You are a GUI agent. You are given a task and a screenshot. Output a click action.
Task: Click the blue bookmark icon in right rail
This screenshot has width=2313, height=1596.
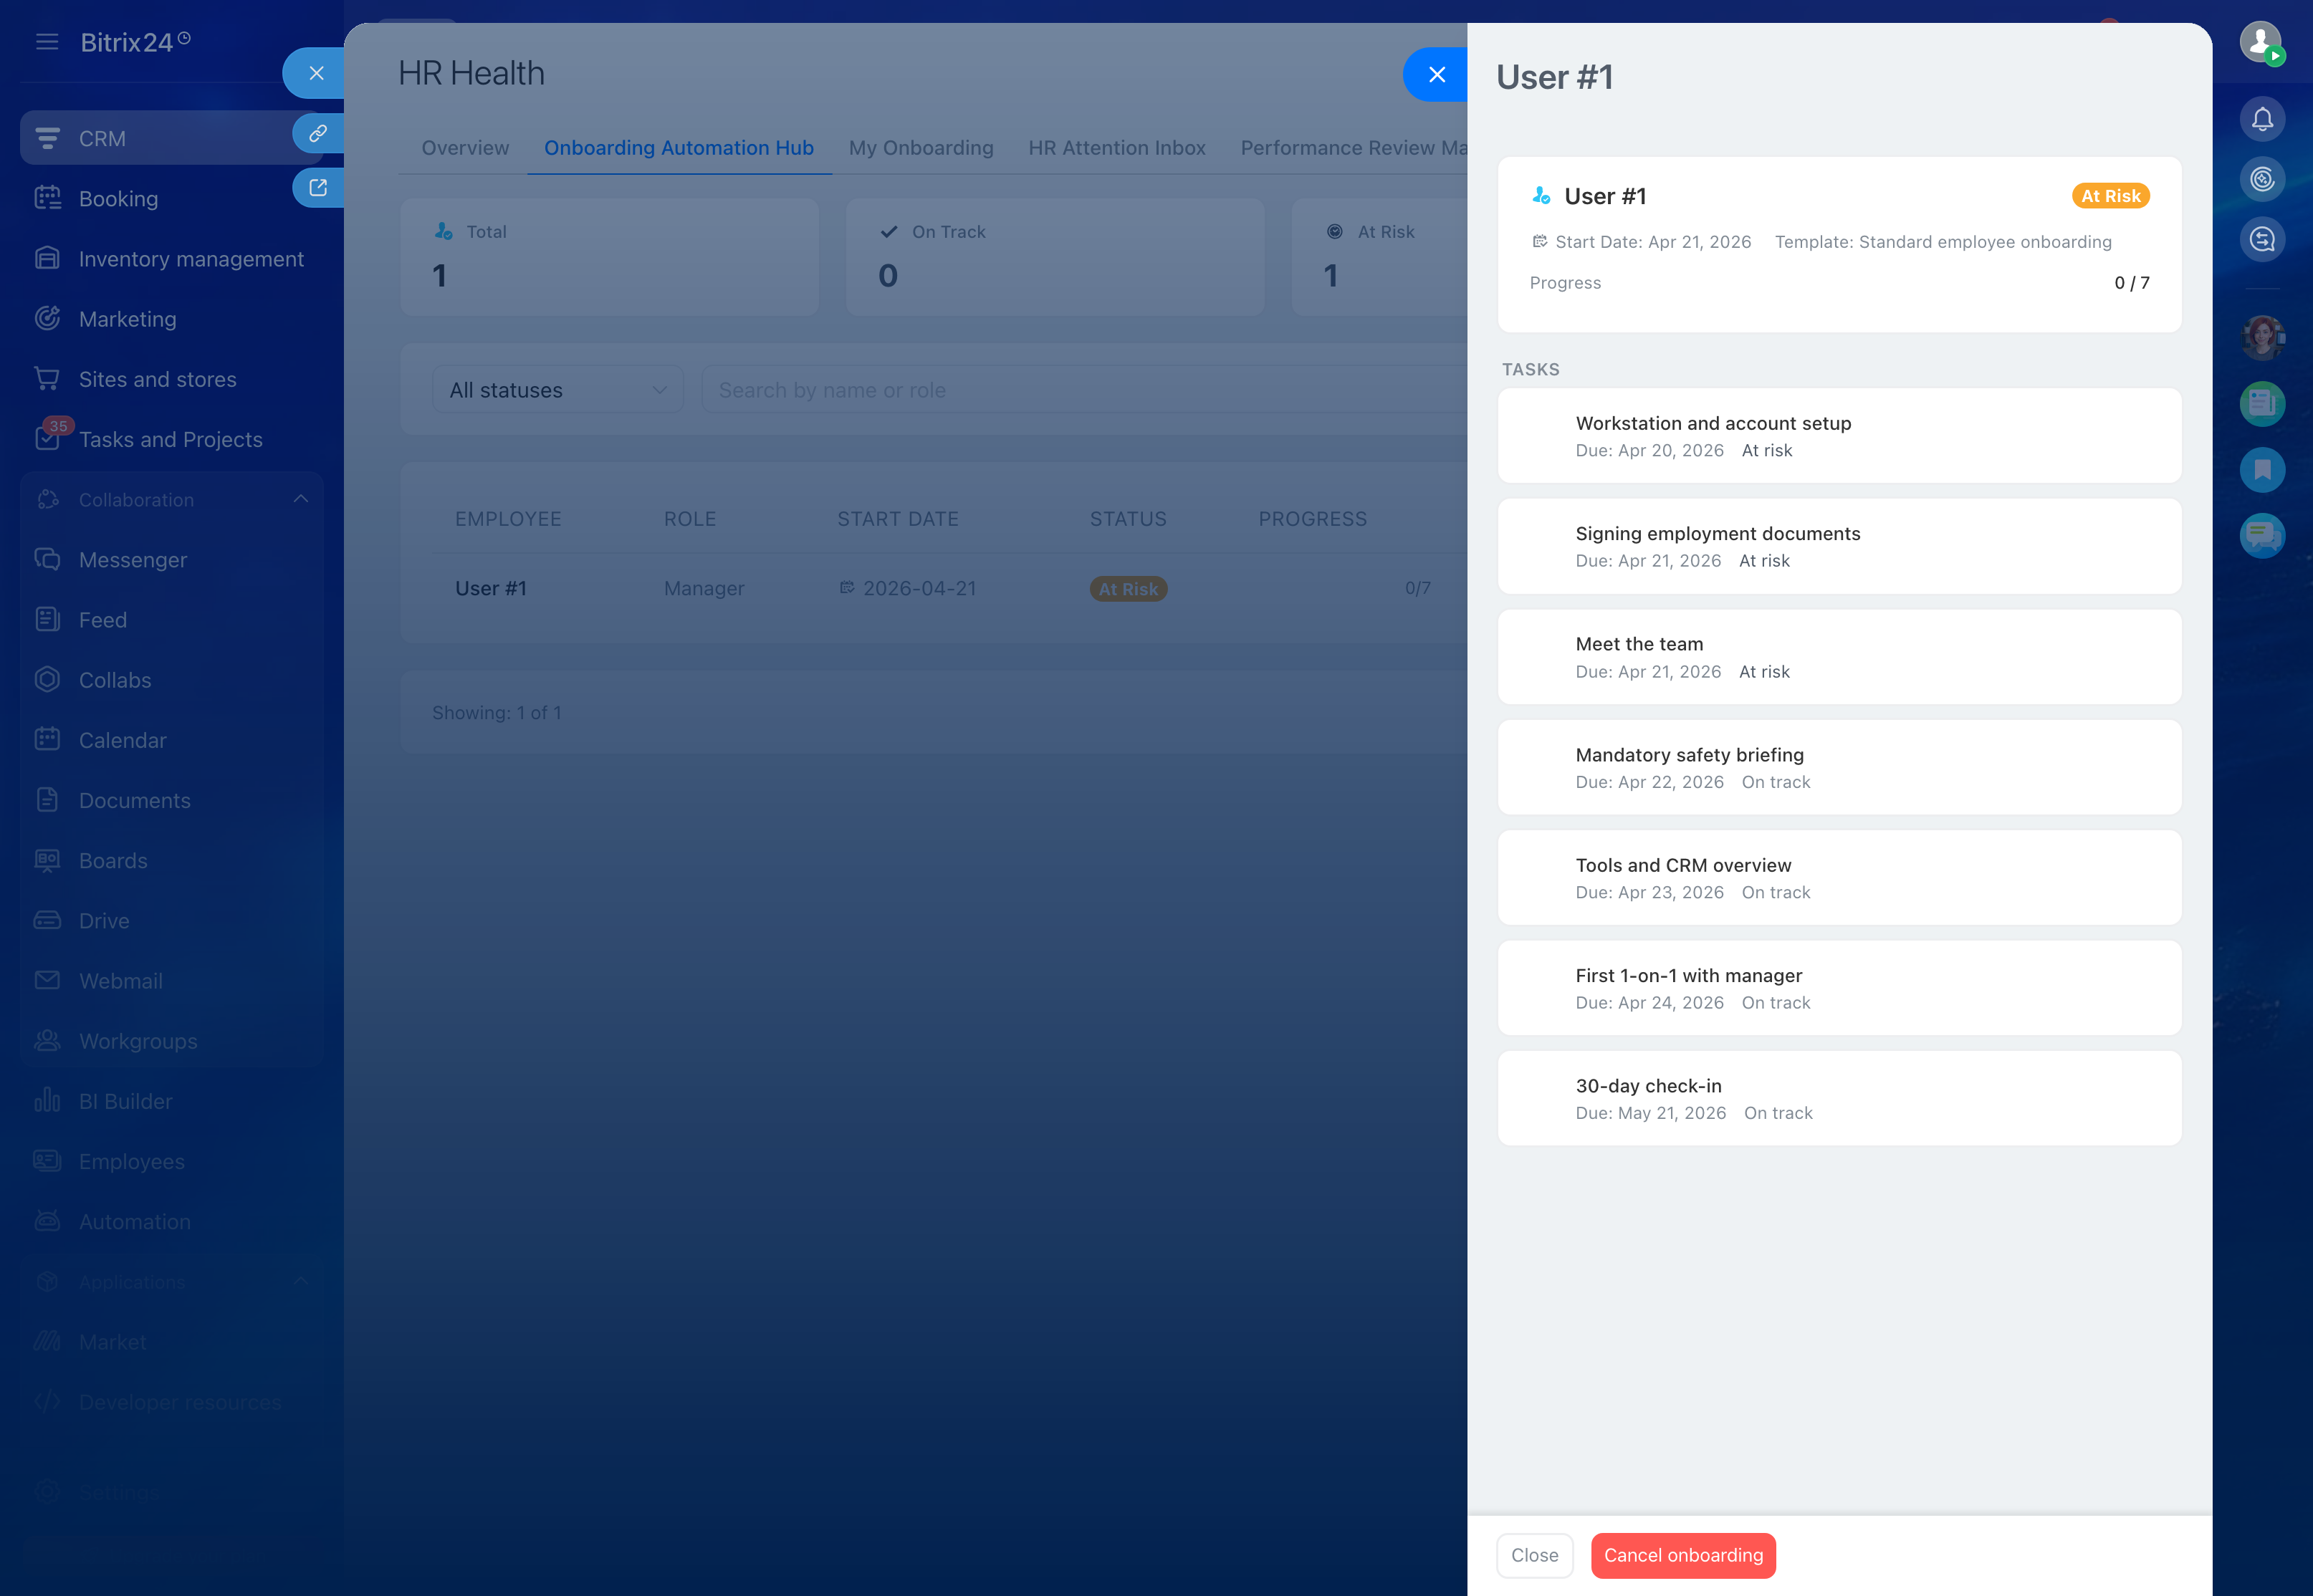(x=2262, y=470)
